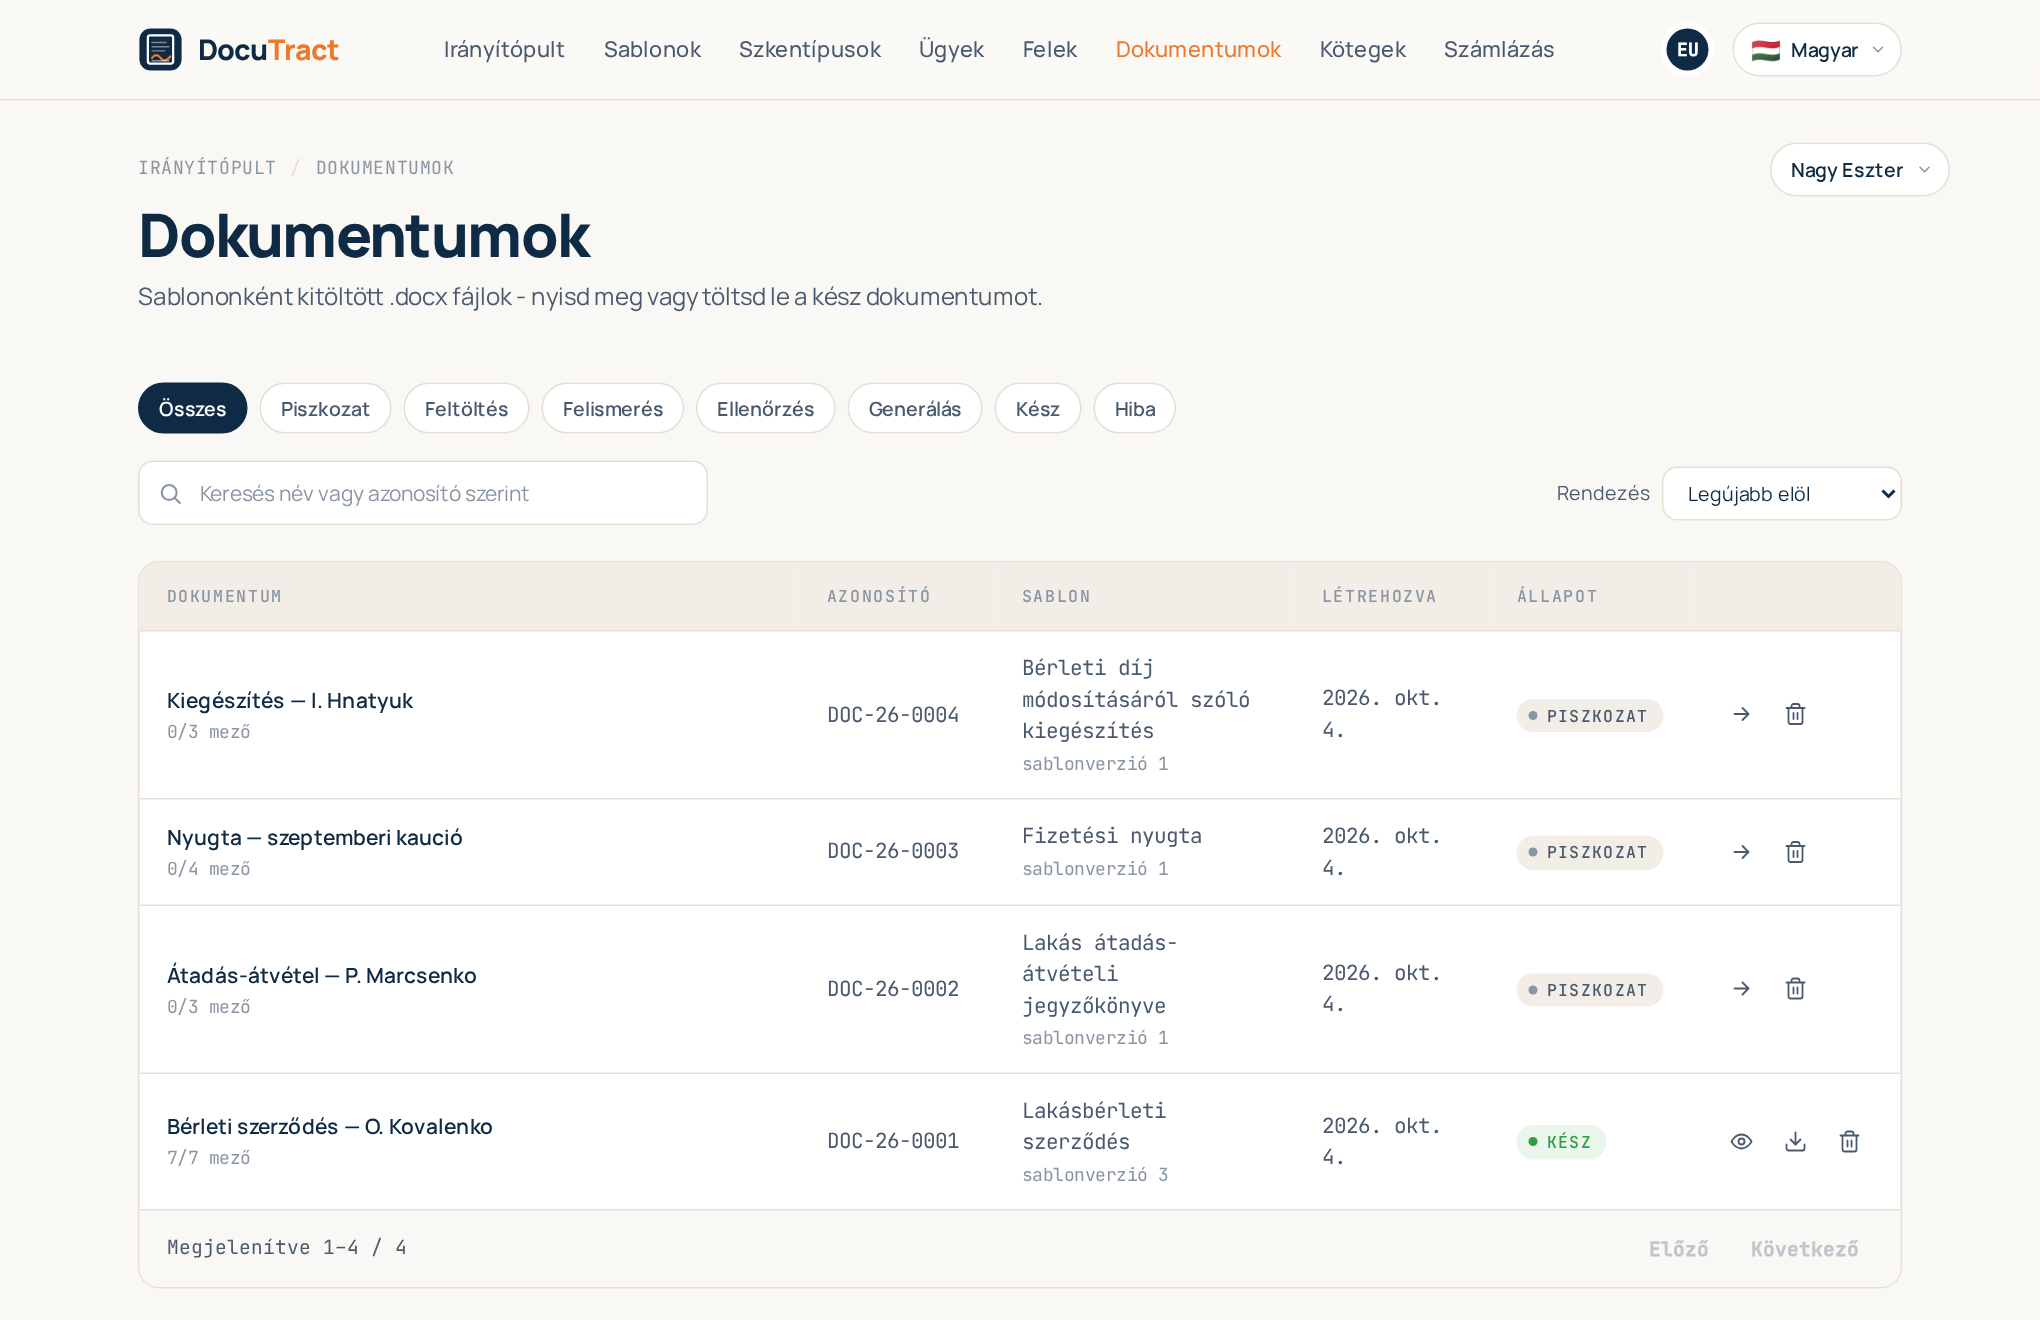Filter by Piszkozat status chip
Image resolution: width=2040 pixels, height=1320 pixels.
(x=325, y=408)
